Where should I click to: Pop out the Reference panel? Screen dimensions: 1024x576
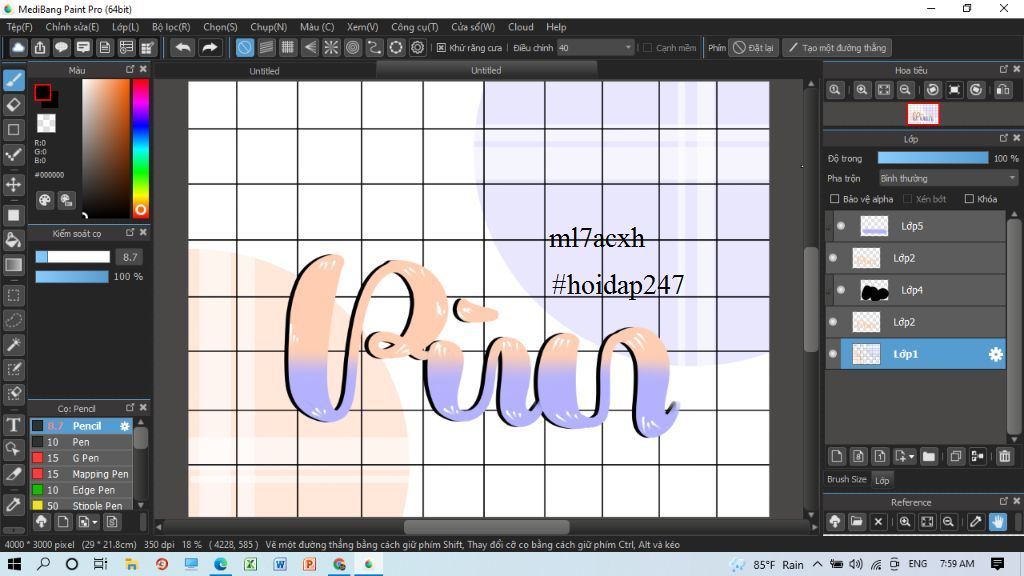1004,502
